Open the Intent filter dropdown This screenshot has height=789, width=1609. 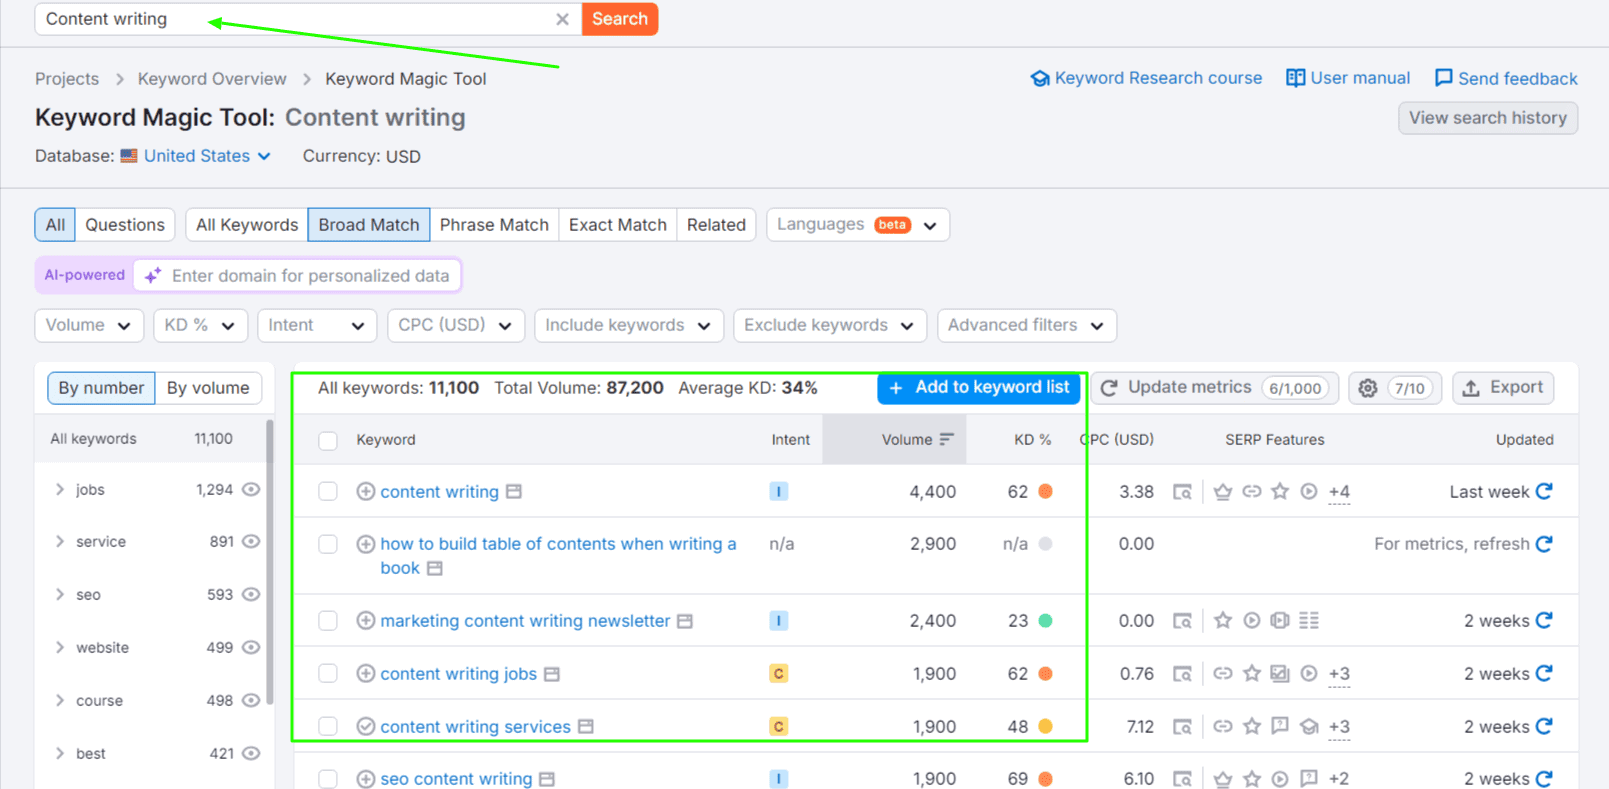pyautogui.click(x=317, y=325)
